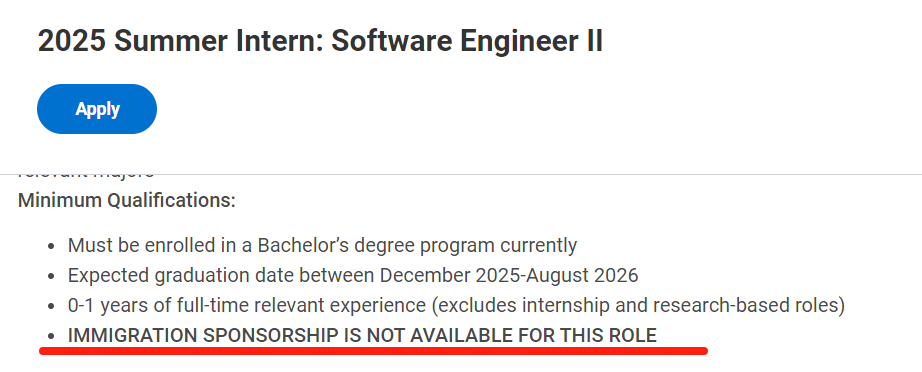Screen dimensions: 922x372
Task: Click the bullet dot before Expected graduation
Action: click(52, 276)
